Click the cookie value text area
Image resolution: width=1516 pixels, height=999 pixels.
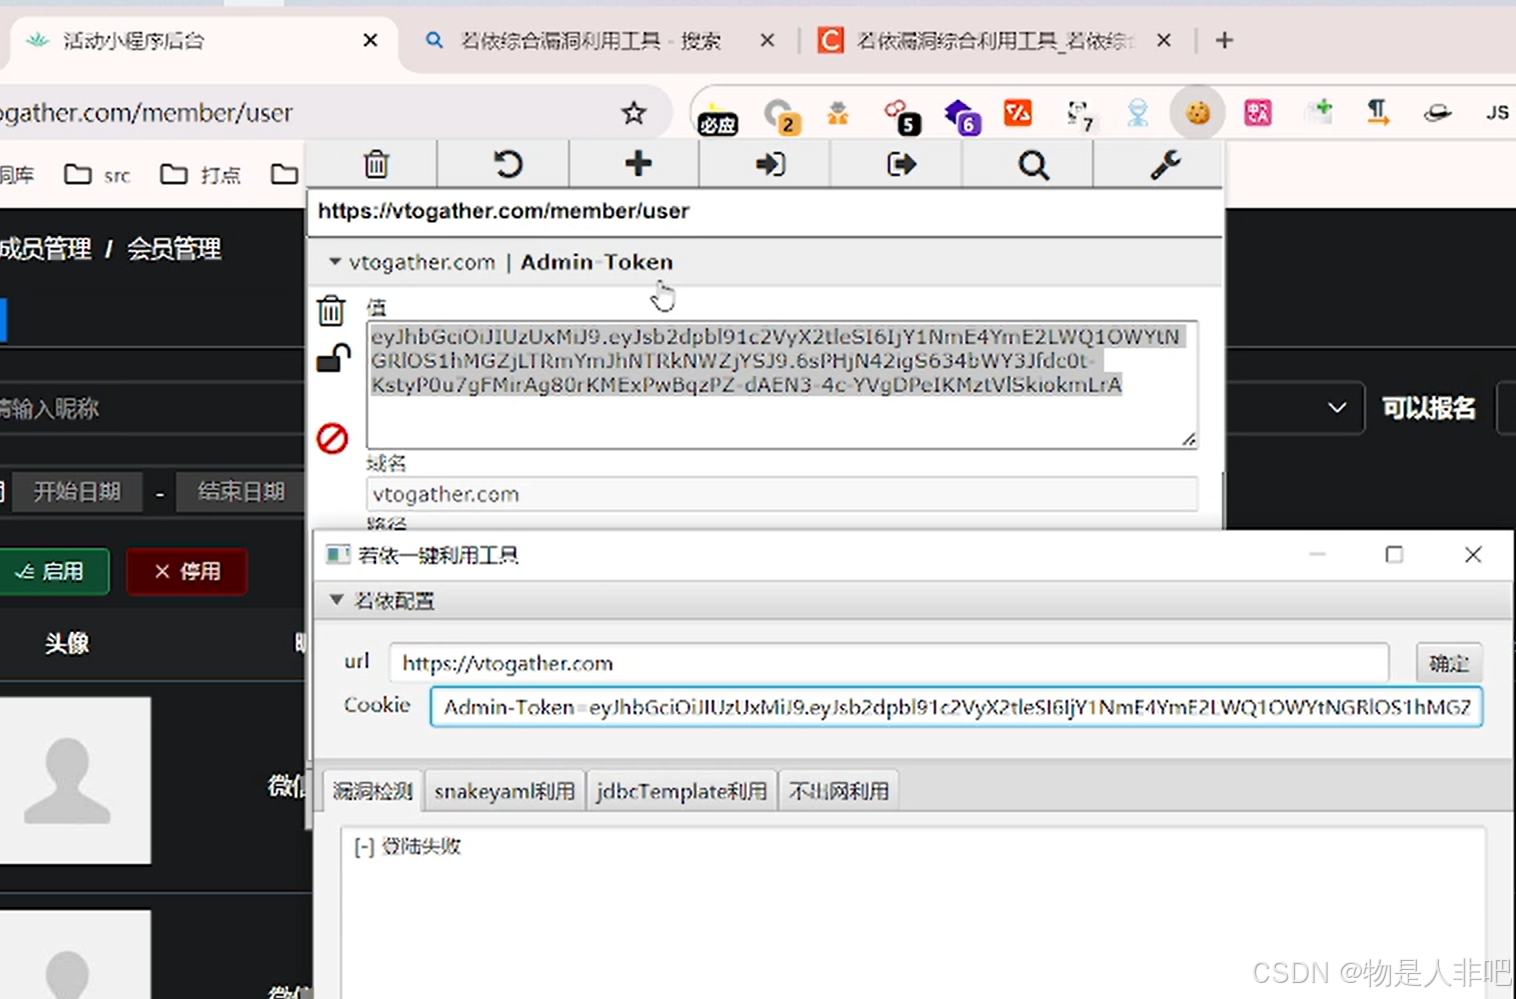click(x=781, y=385)
